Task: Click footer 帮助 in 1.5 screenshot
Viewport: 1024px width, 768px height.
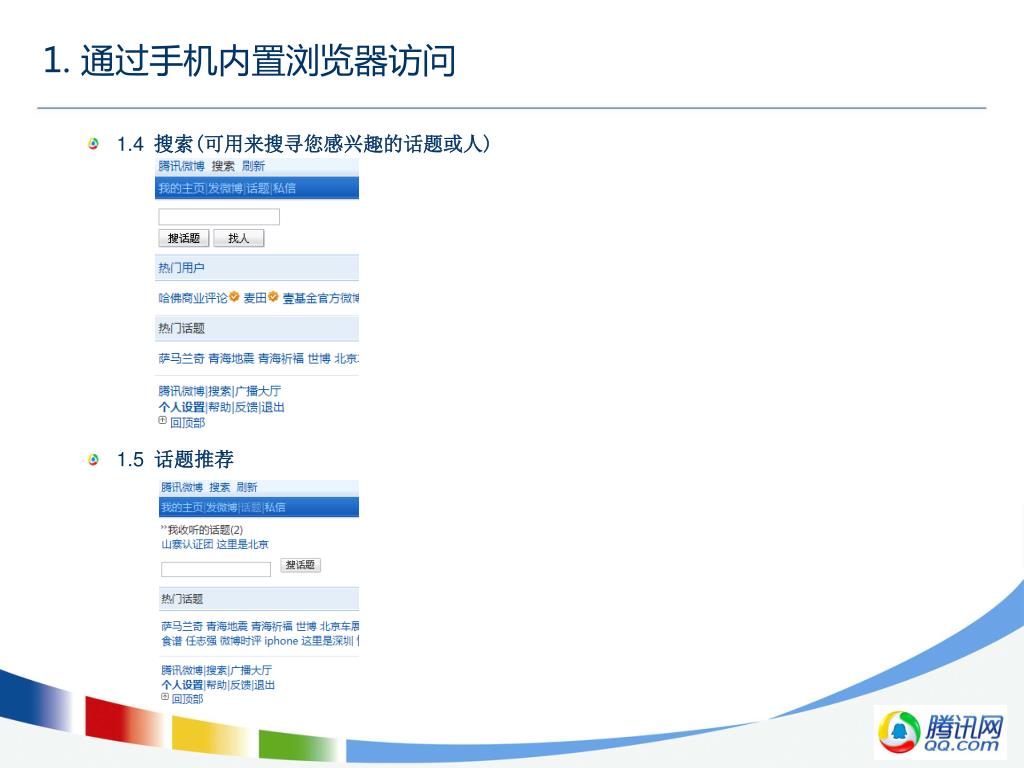Action: (217, 686)
